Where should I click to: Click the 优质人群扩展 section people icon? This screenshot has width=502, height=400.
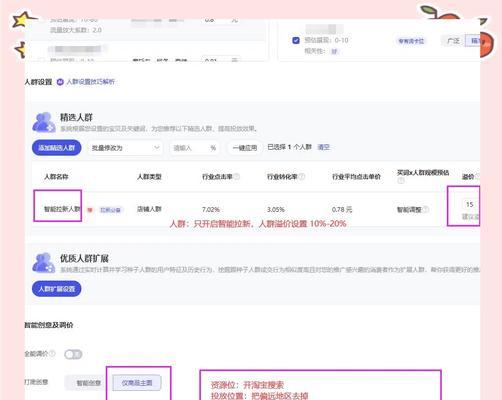[44, 263]
